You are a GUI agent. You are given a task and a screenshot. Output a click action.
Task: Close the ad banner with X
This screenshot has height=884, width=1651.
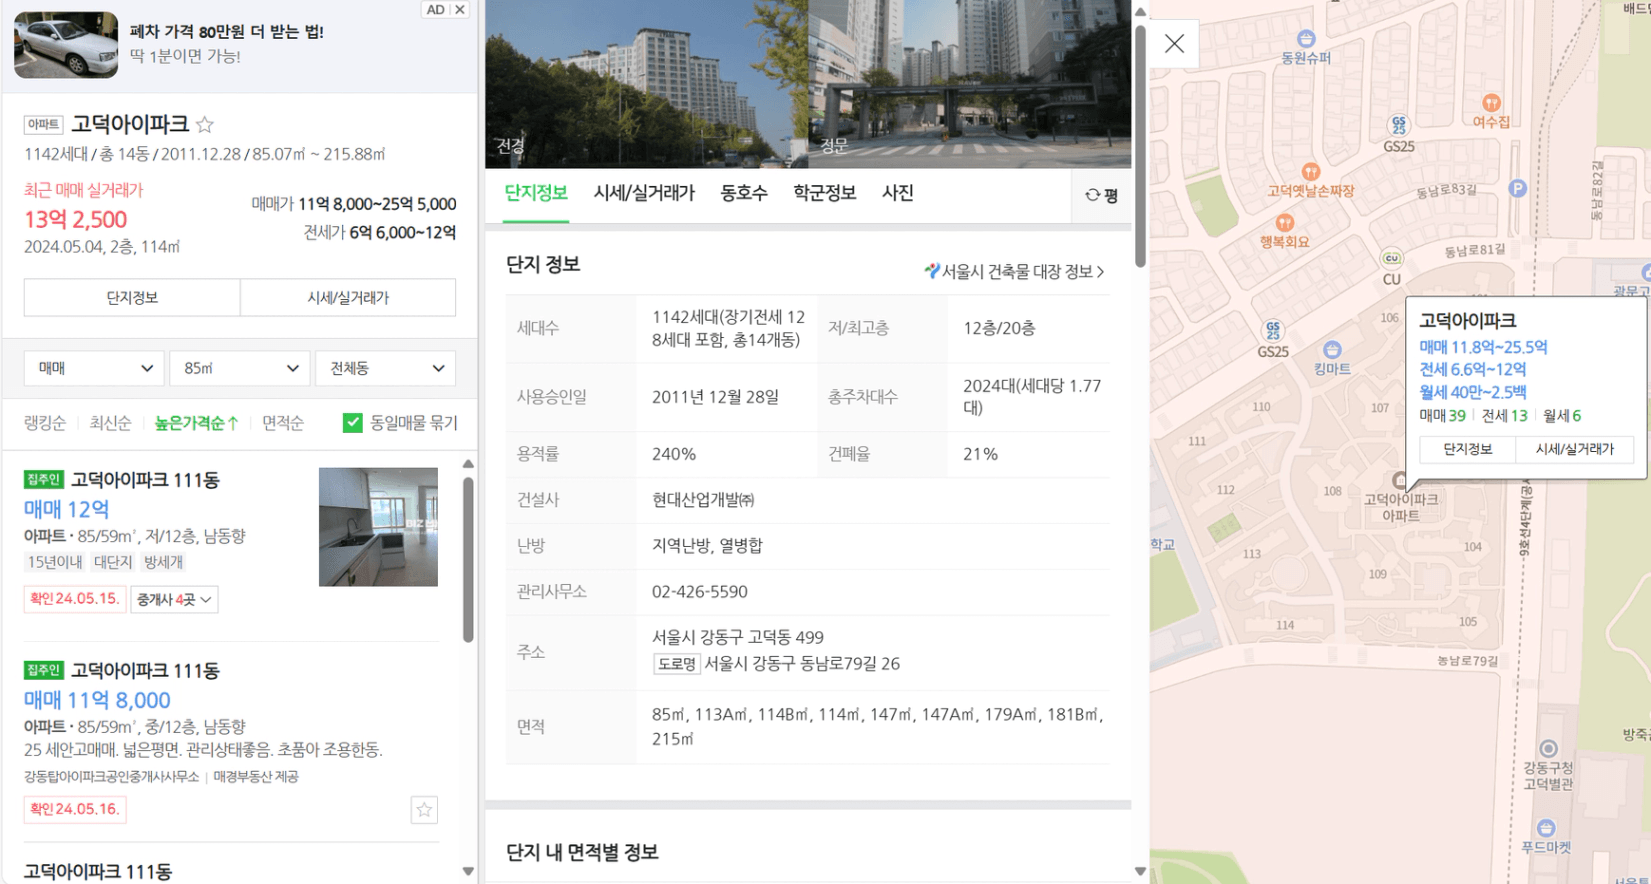pyautogui.click(x=460, y=9)
